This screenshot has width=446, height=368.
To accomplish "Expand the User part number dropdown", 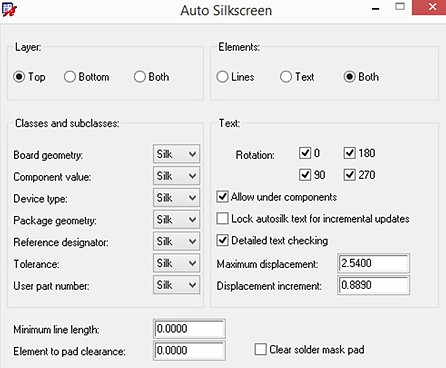I will (x=176, y=285).
